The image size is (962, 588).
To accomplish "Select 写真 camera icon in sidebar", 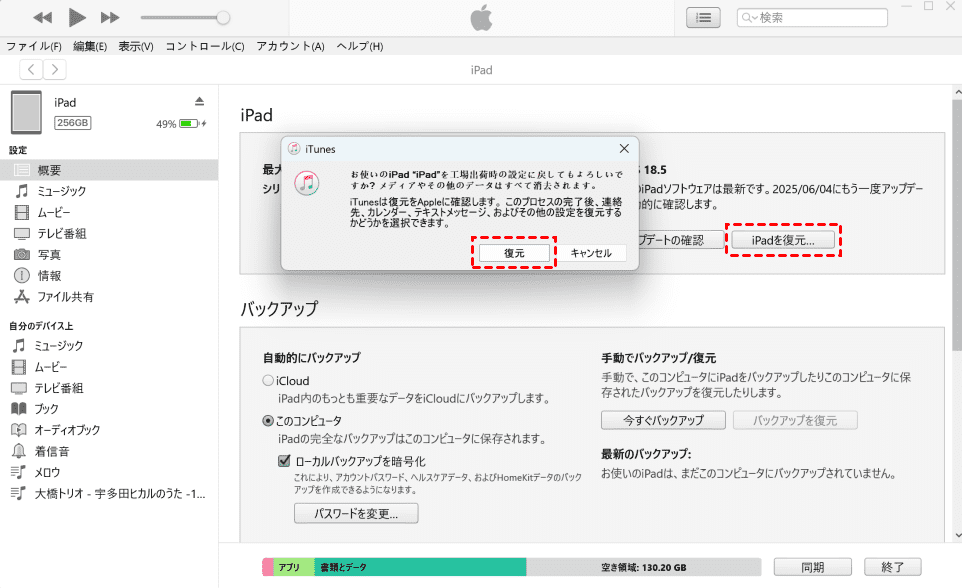I will point(21,254).
